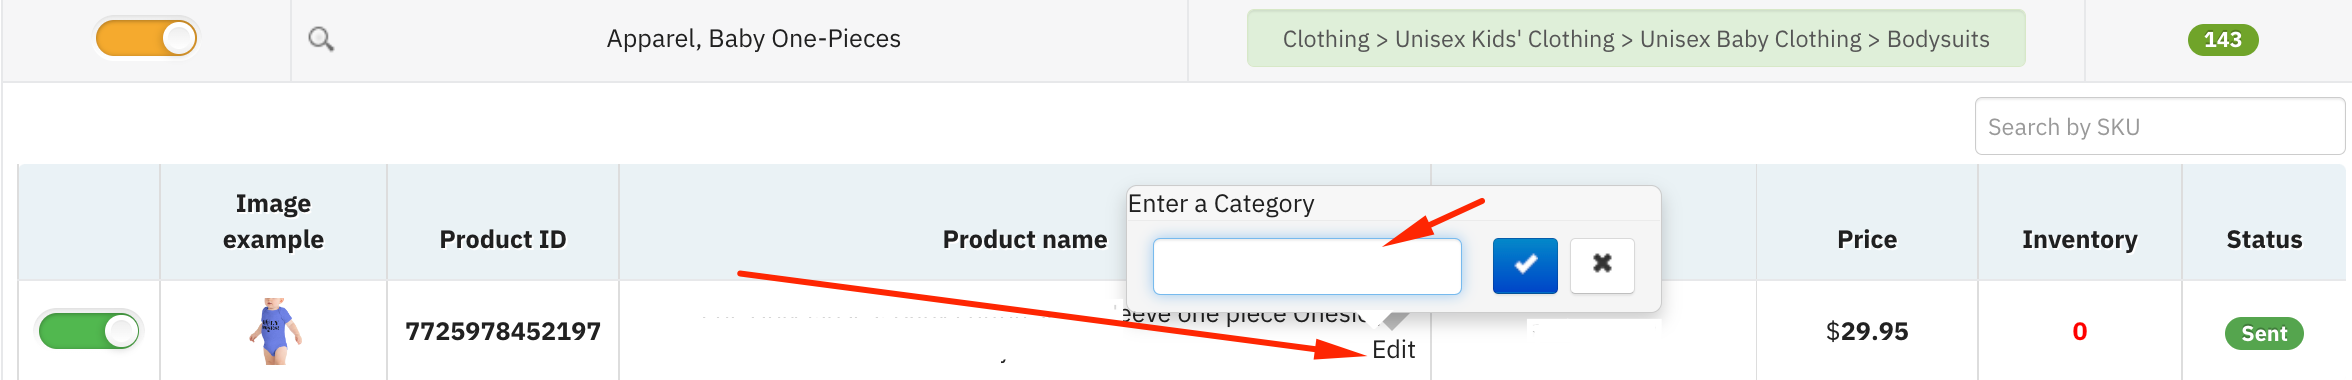
Task: Click the $29.95 price cell
Action: tap(1867, 331)
